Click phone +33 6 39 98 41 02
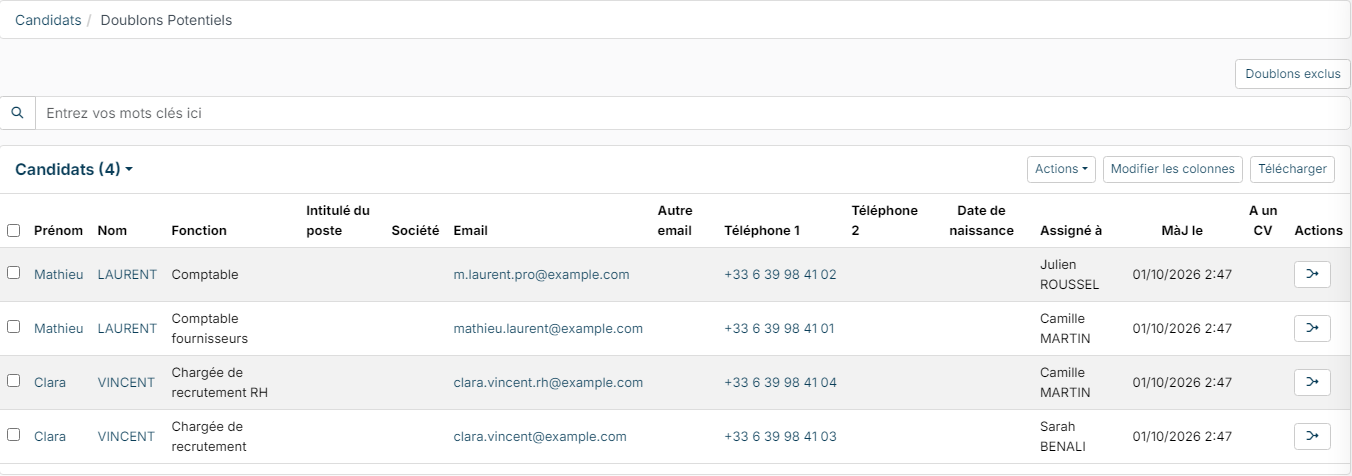1352x476 pixels. tap(780, 274)
